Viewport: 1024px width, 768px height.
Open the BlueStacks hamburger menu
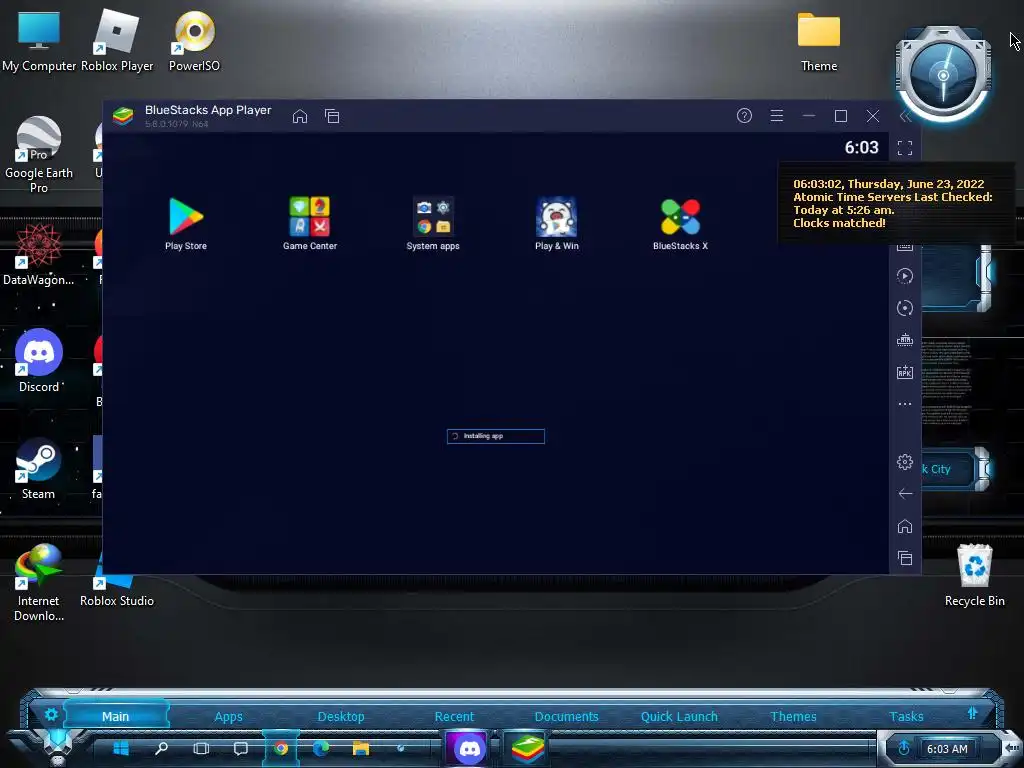[x=776, y=116]
